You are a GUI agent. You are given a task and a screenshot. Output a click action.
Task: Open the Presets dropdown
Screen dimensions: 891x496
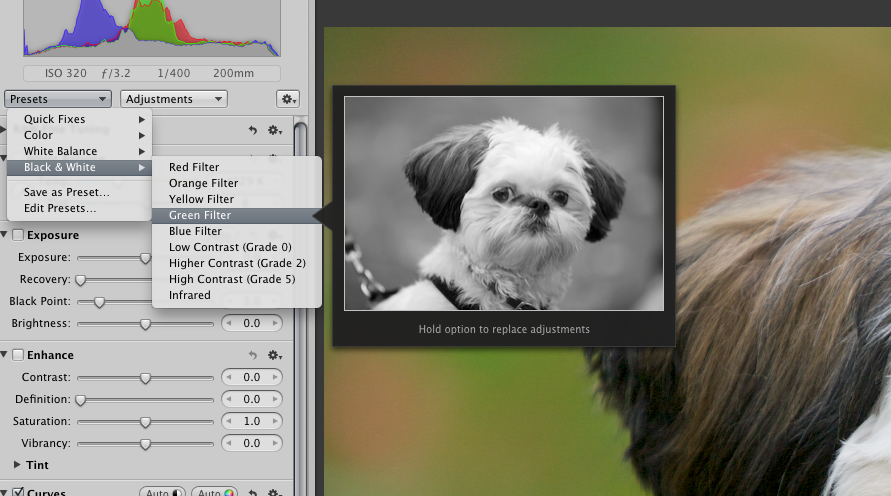click(57, 99)
